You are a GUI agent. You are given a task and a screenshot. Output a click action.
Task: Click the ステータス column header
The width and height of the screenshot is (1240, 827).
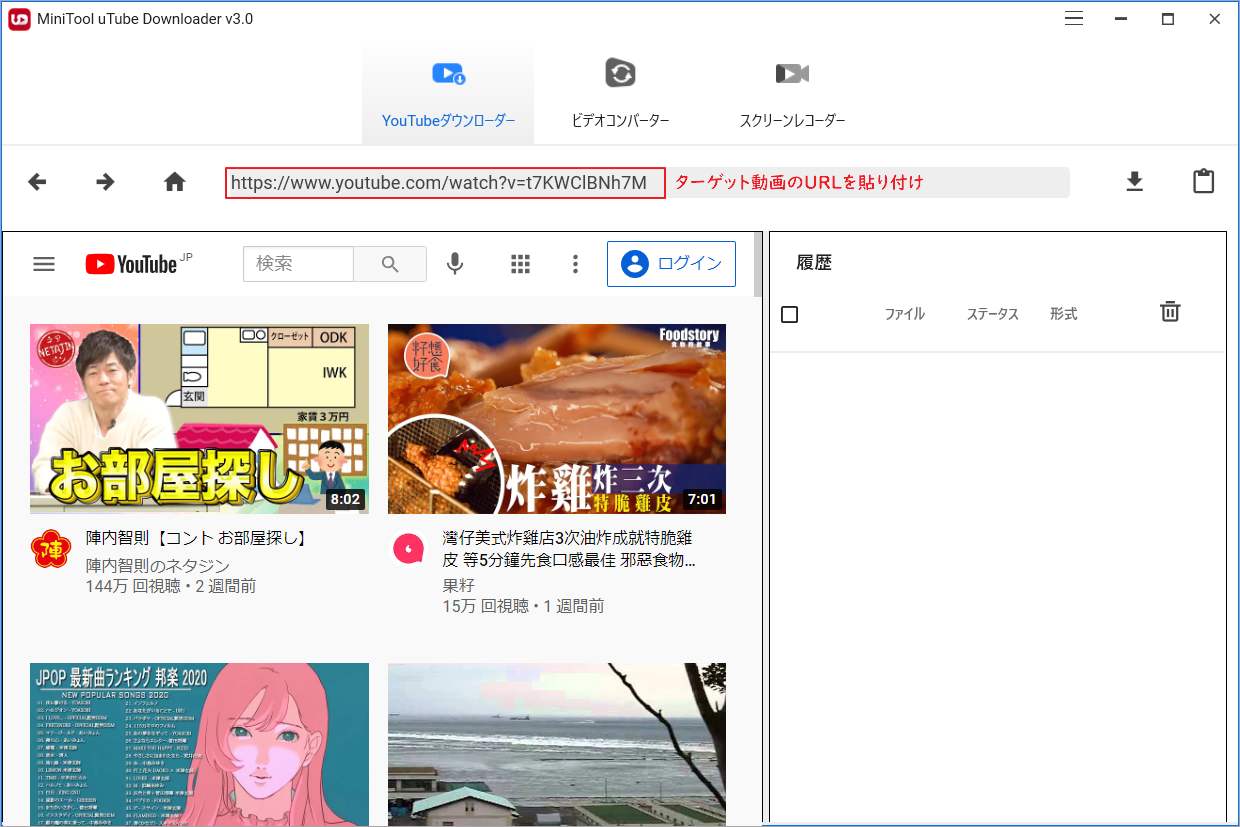pos(992,314)
